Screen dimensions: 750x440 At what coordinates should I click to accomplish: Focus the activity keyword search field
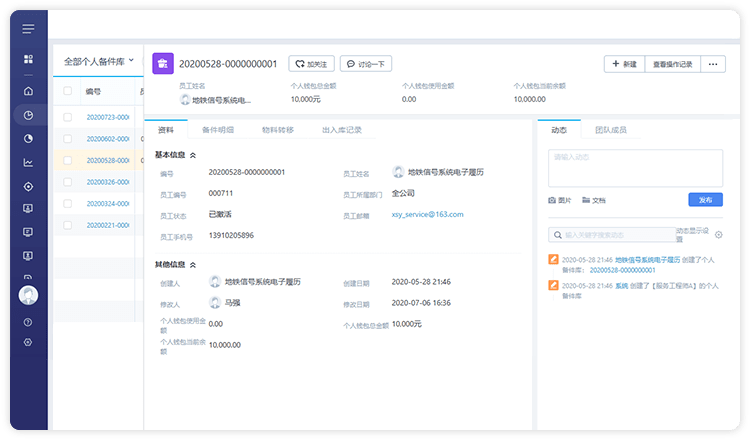point(612,235)
